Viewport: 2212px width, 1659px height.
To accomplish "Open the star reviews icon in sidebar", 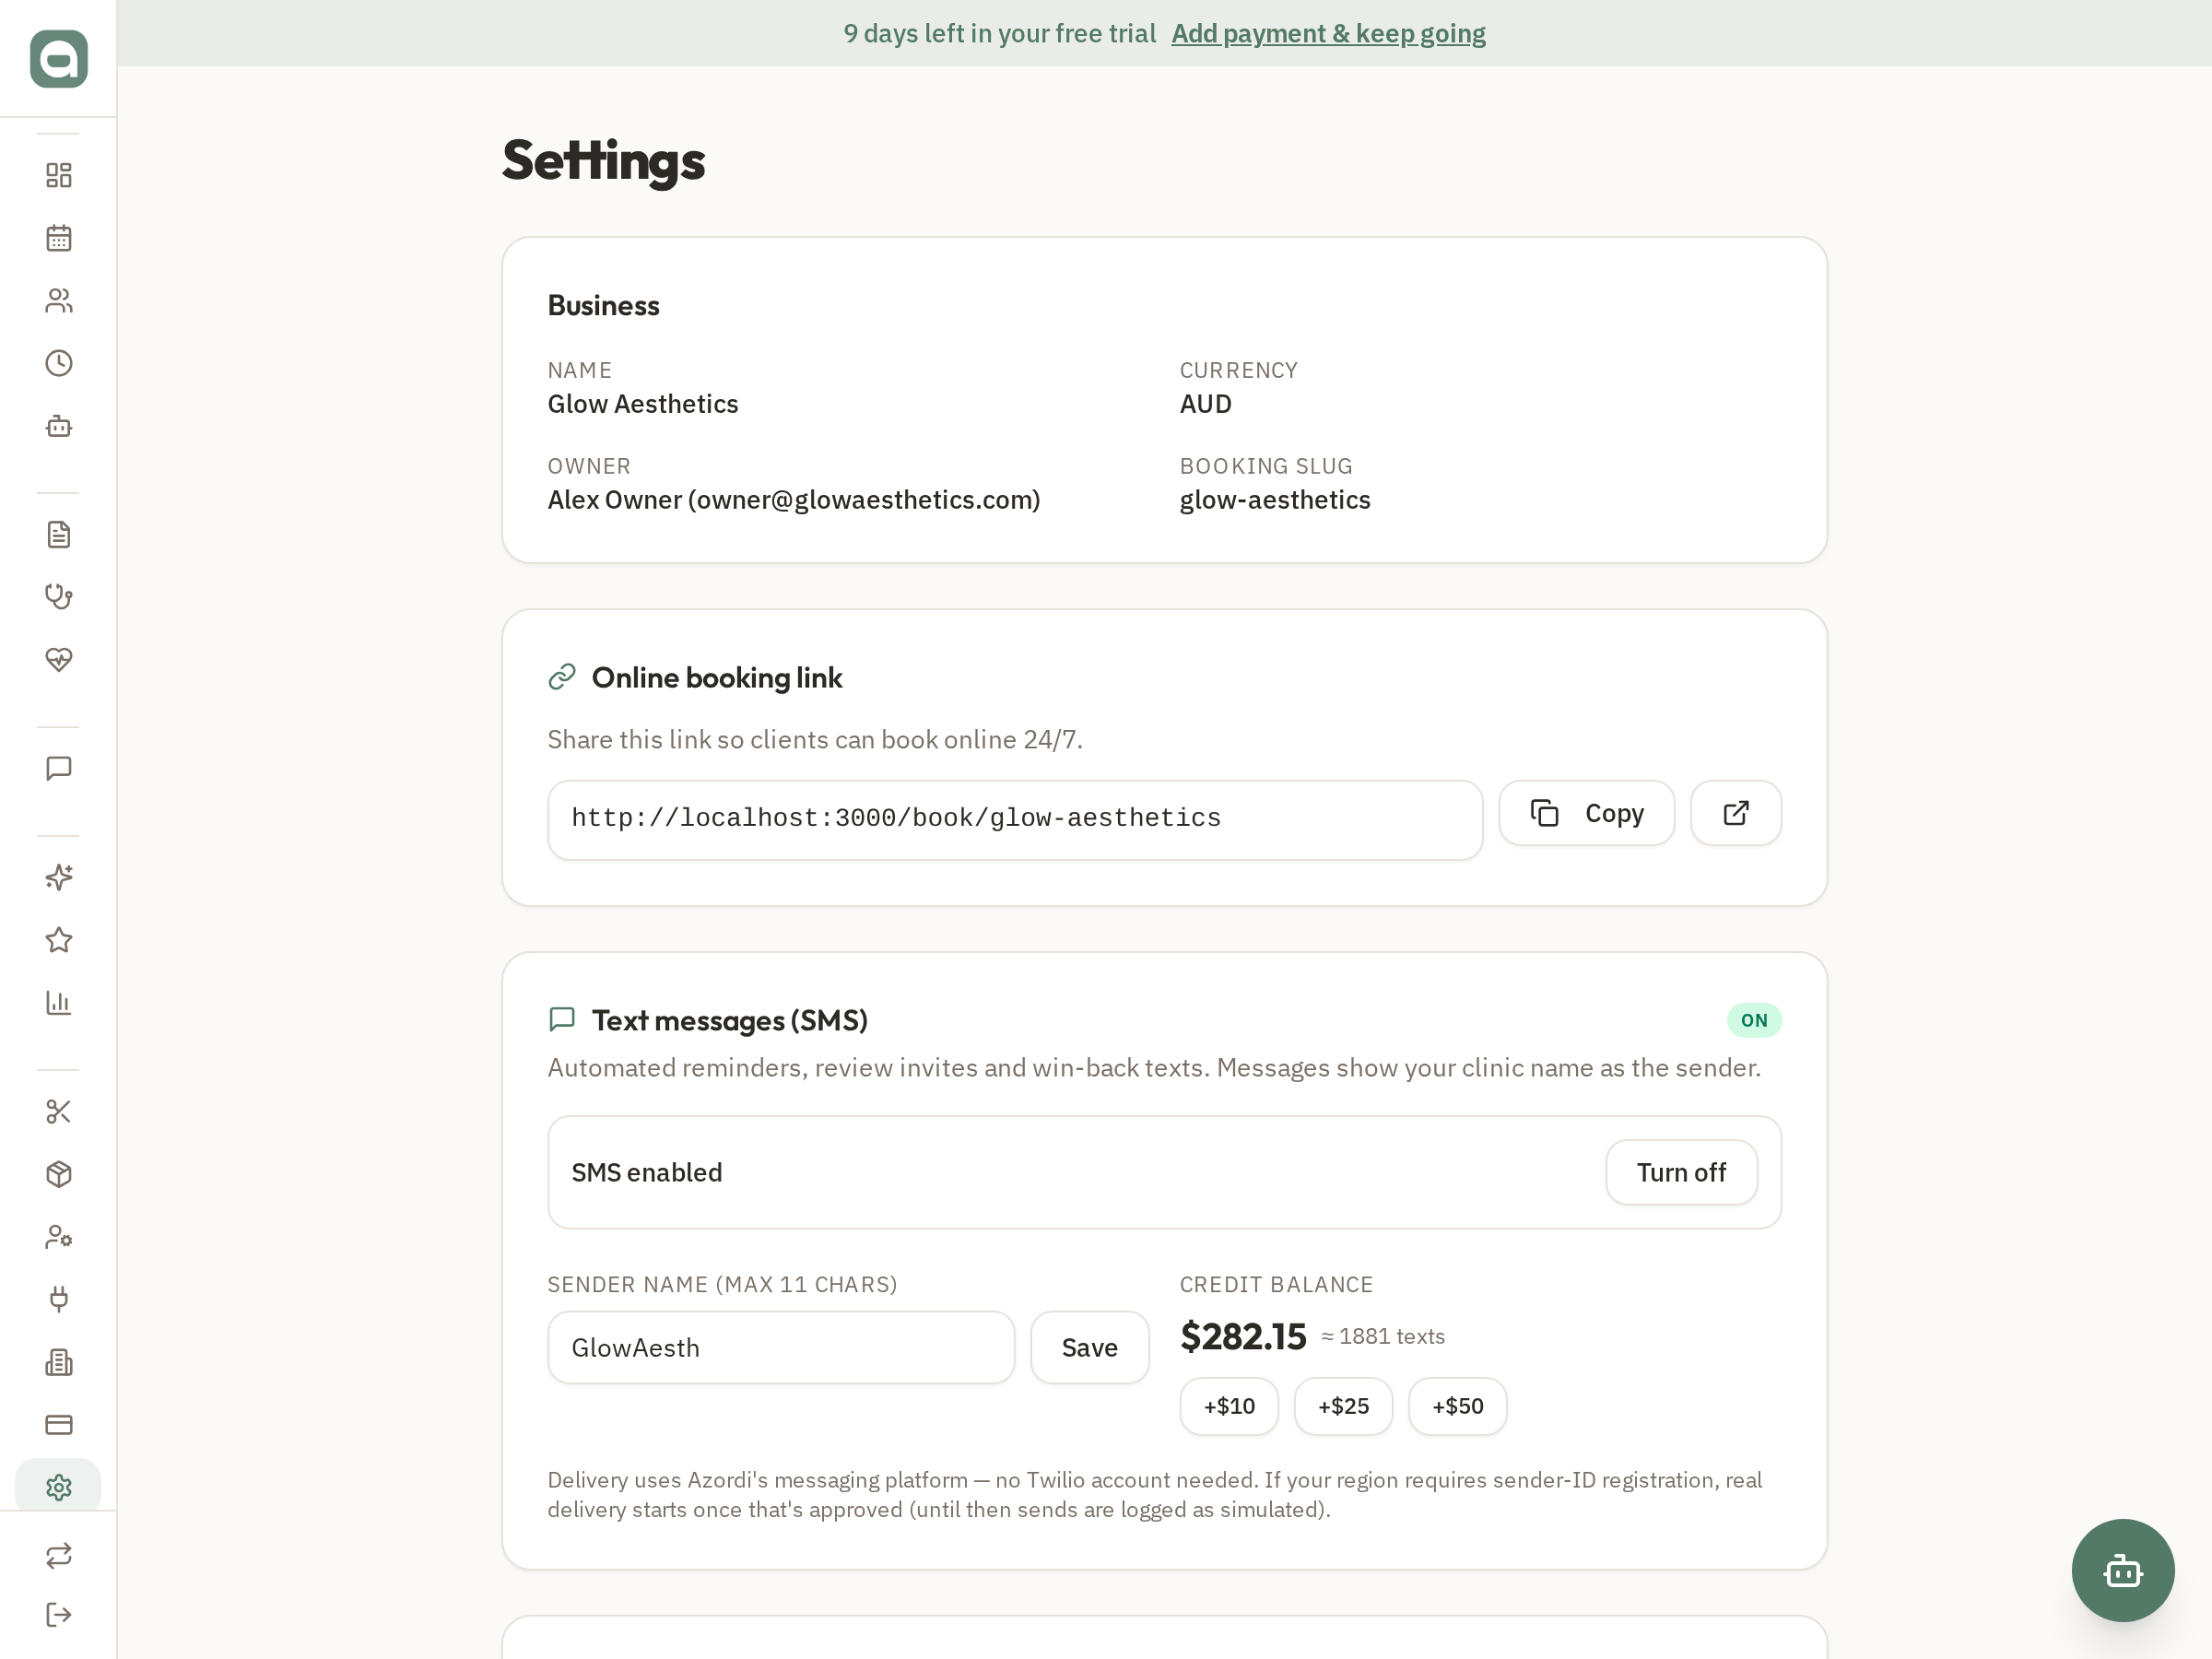I will coord(59,940).
